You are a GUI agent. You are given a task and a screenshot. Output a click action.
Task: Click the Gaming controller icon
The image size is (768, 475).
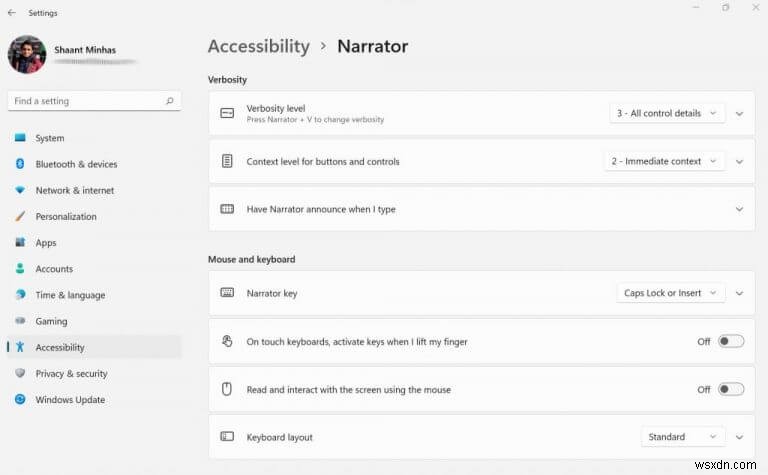[20, 321]
